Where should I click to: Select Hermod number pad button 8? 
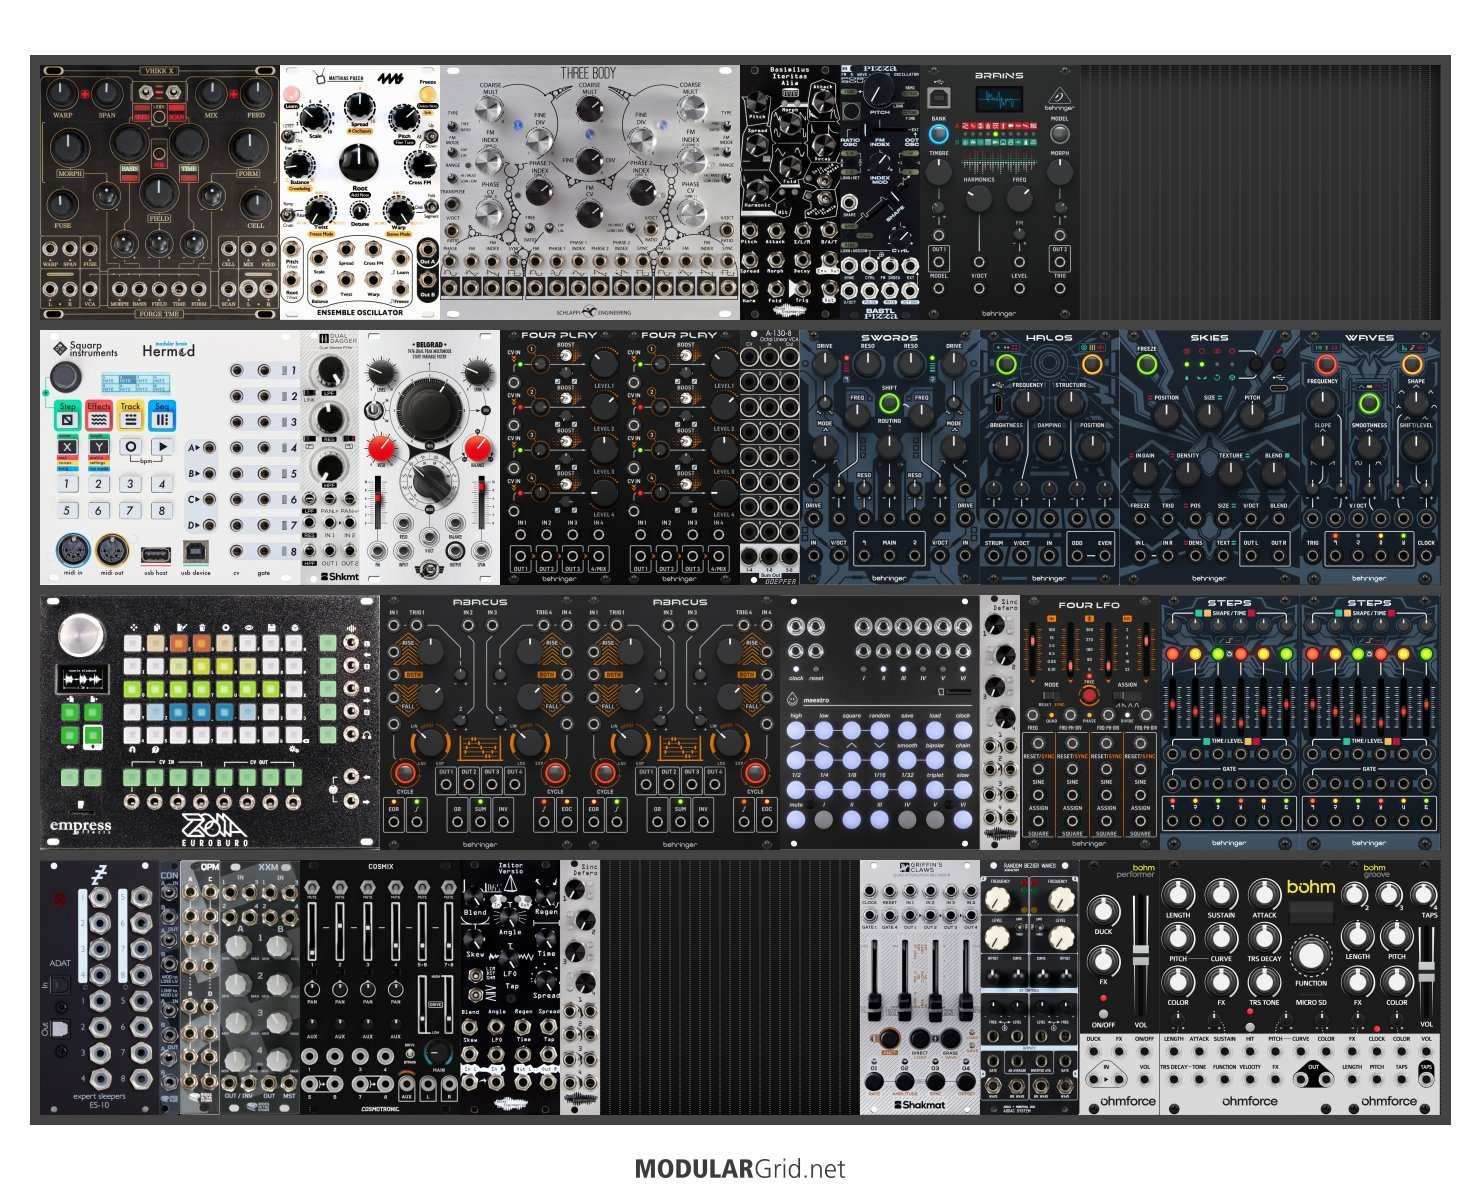(162, 510)
